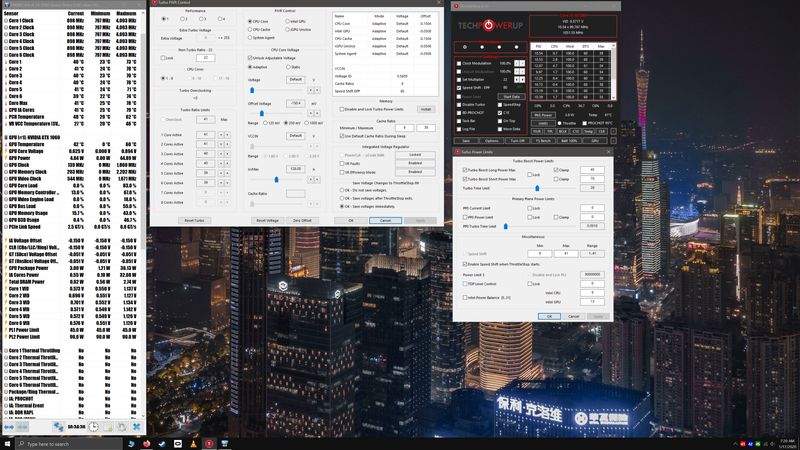Decrease 6 Cores Active ratio stepper

click(x=221, y=183)
